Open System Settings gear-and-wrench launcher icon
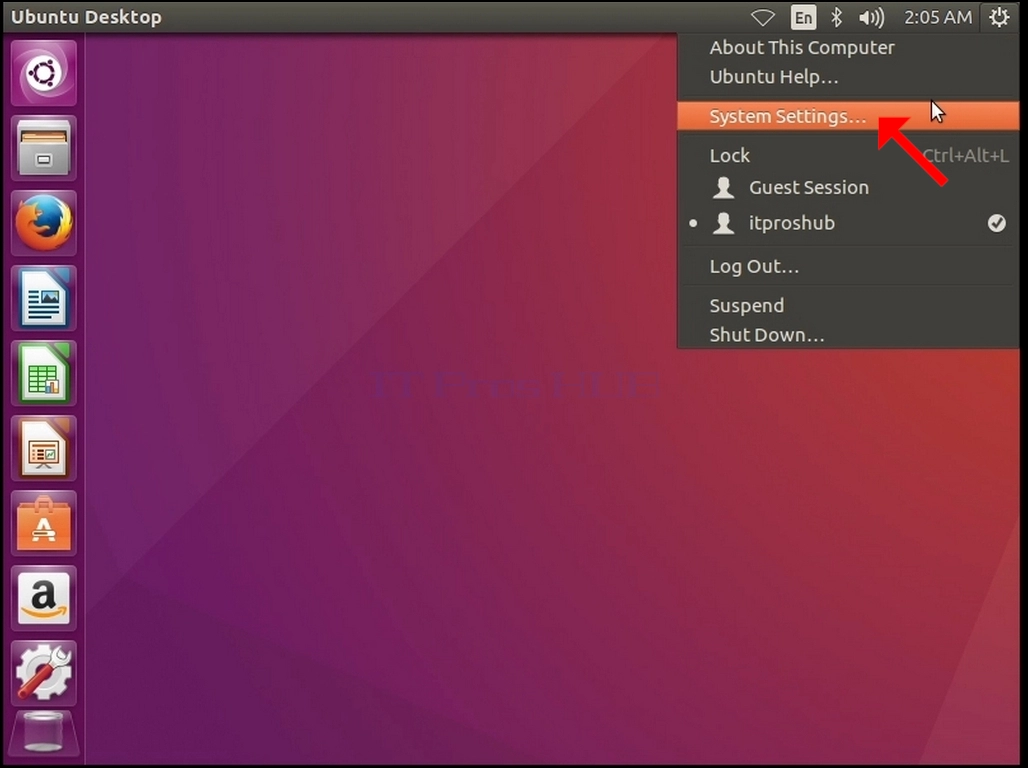This screenshot has width=1028, height=768. click(x=44, y=674)
